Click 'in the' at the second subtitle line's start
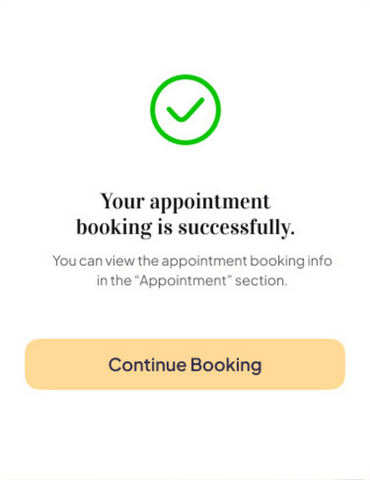This screenshot has height=480, width=370. coord(114,281)
